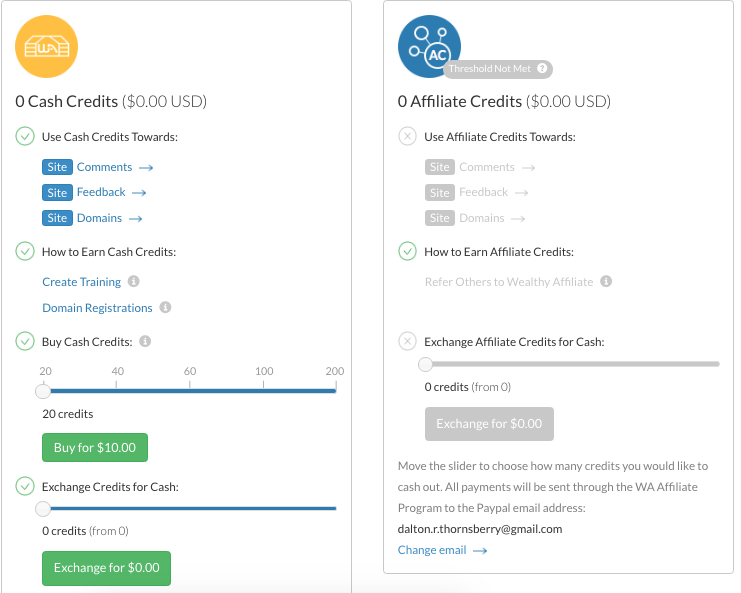Click info icon next to Buy Cash Credits
The image size is (741, 593).
145,342
